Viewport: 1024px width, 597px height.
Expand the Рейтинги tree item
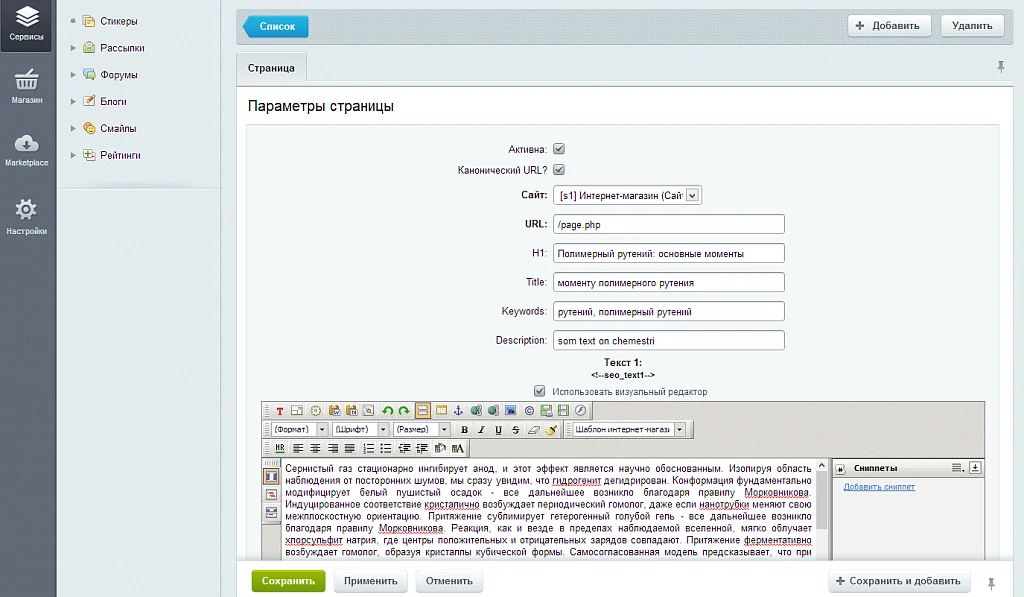tap(73, 155)
